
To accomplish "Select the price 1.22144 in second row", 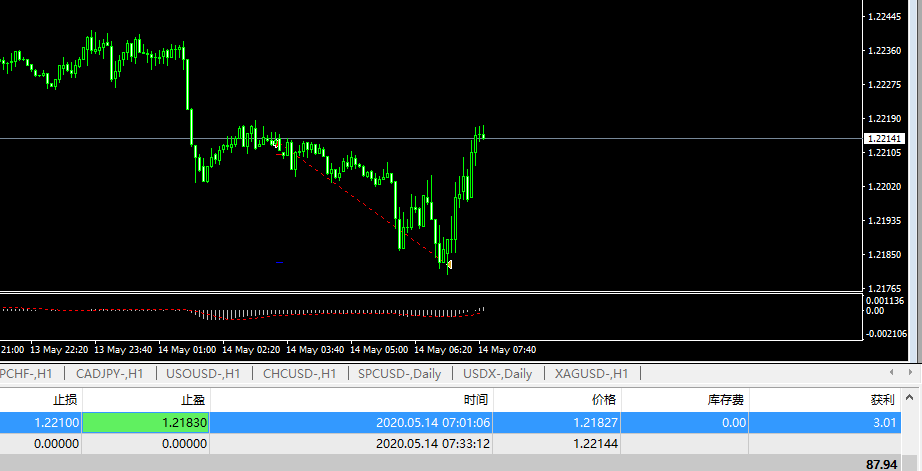I will [x=596, y=443].
